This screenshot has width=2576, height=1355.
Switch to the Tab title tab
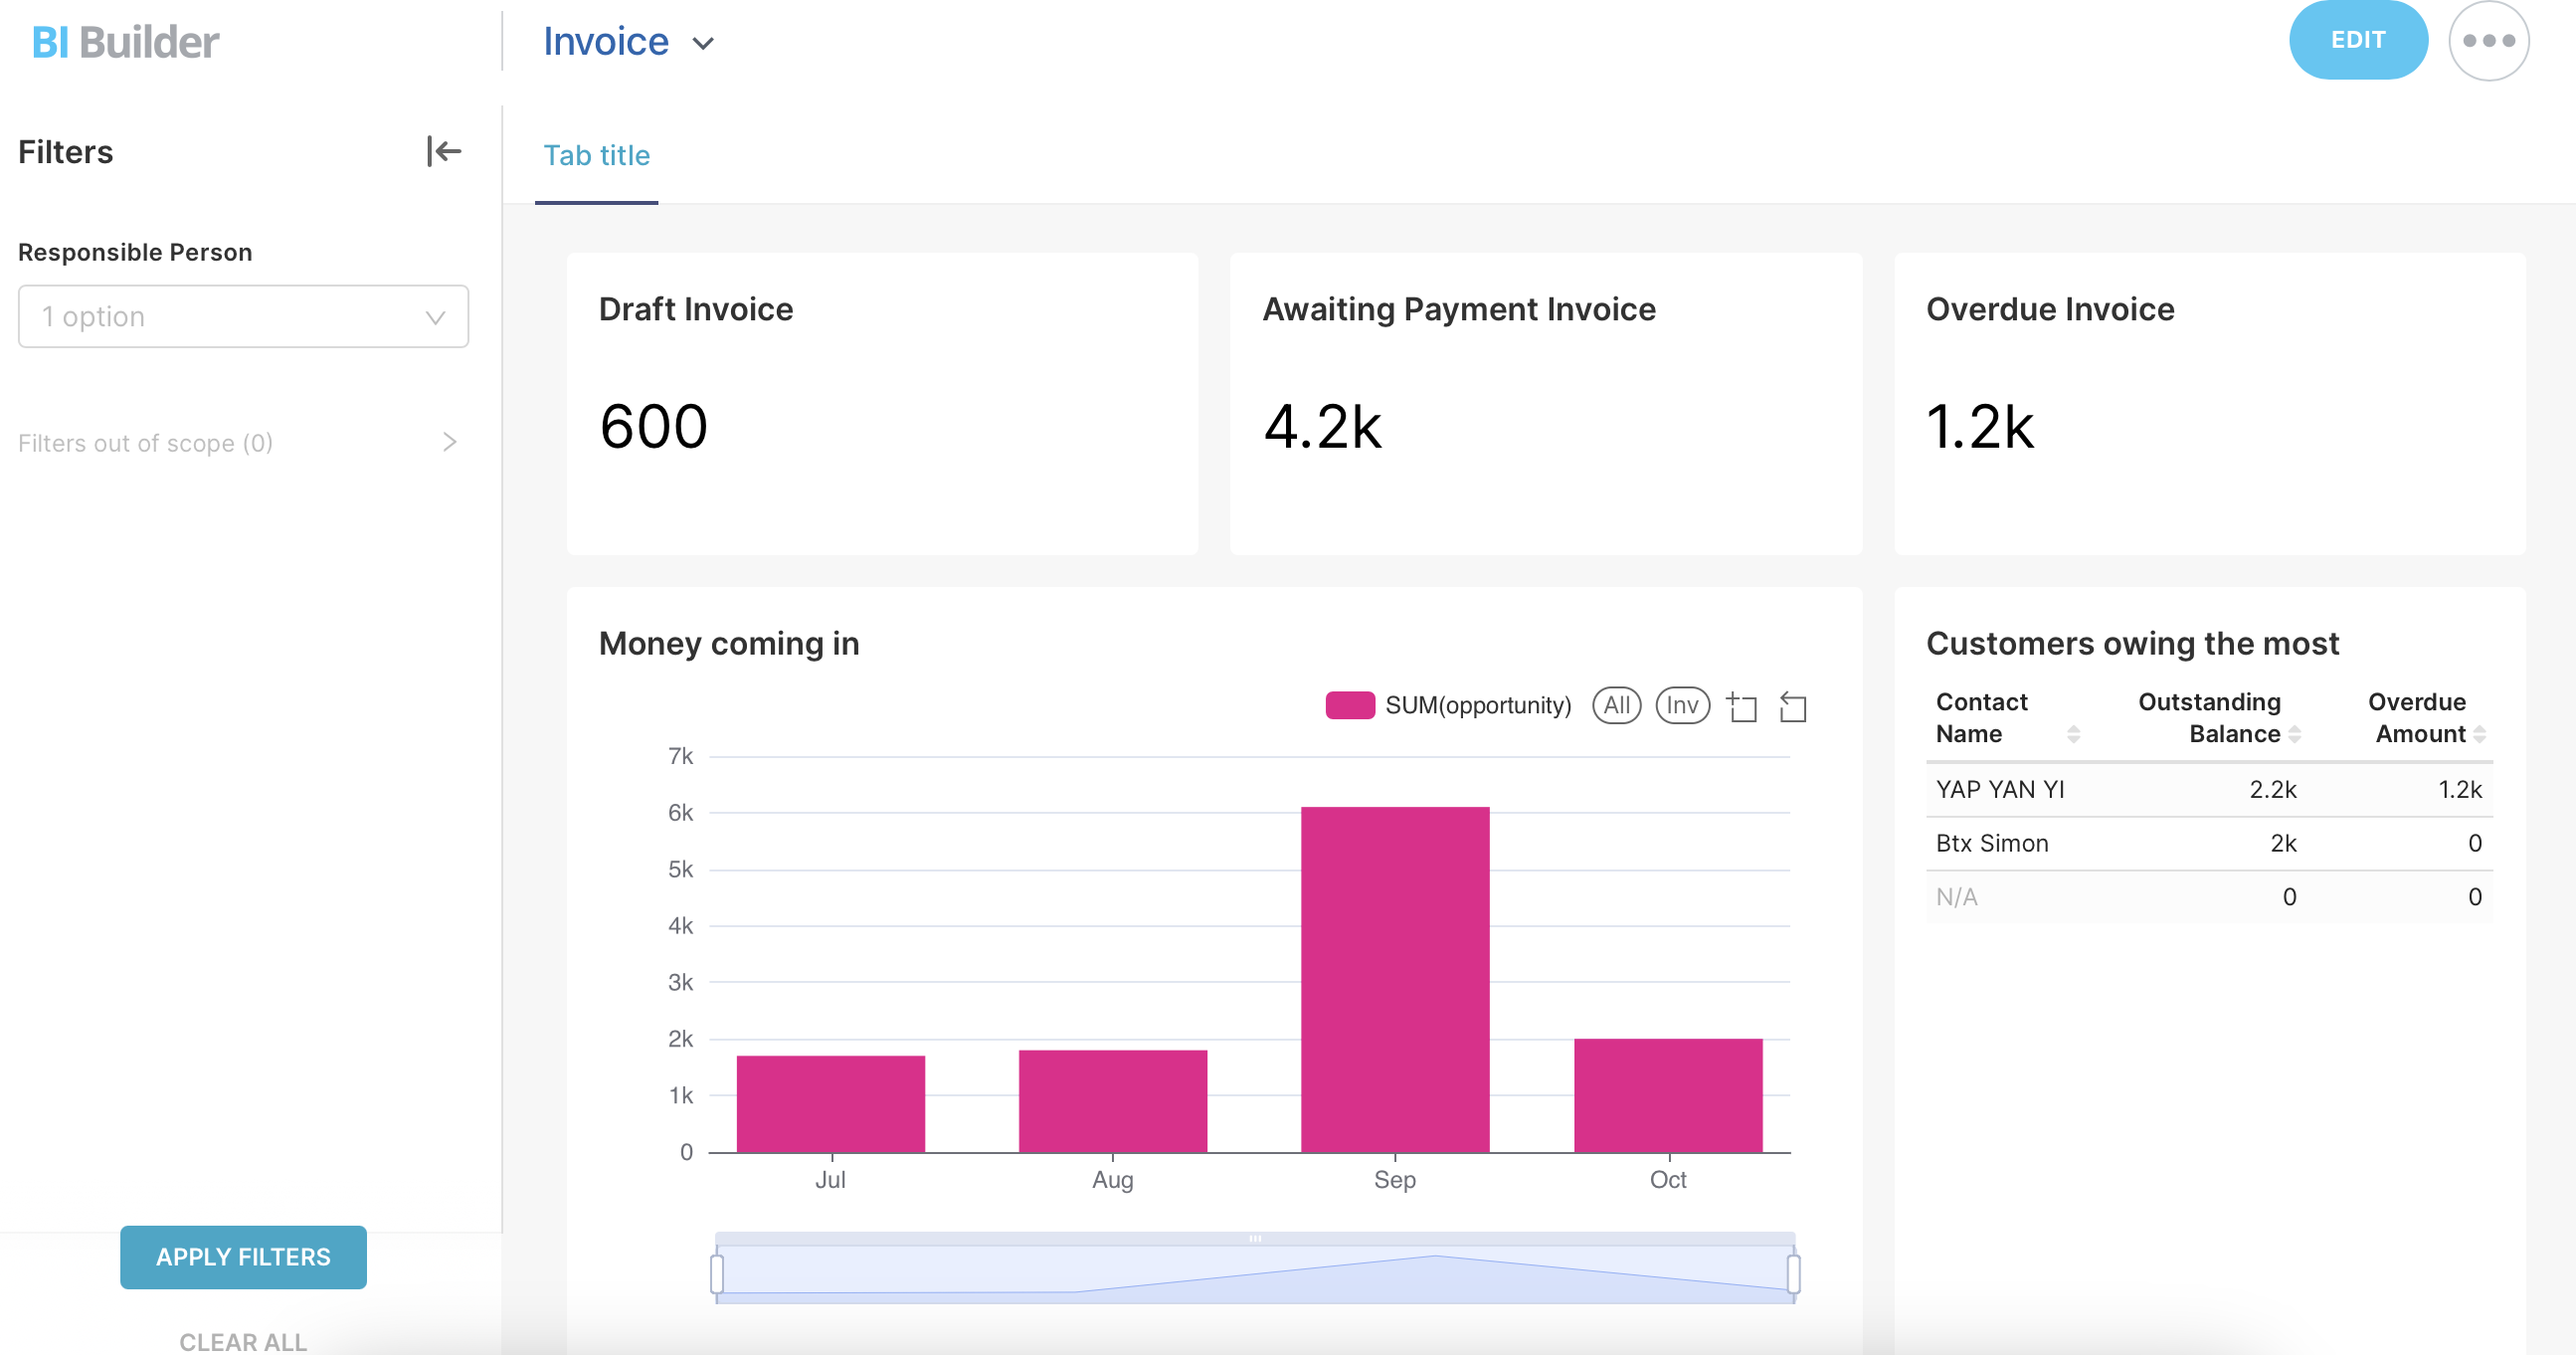[x=596, y=156]
